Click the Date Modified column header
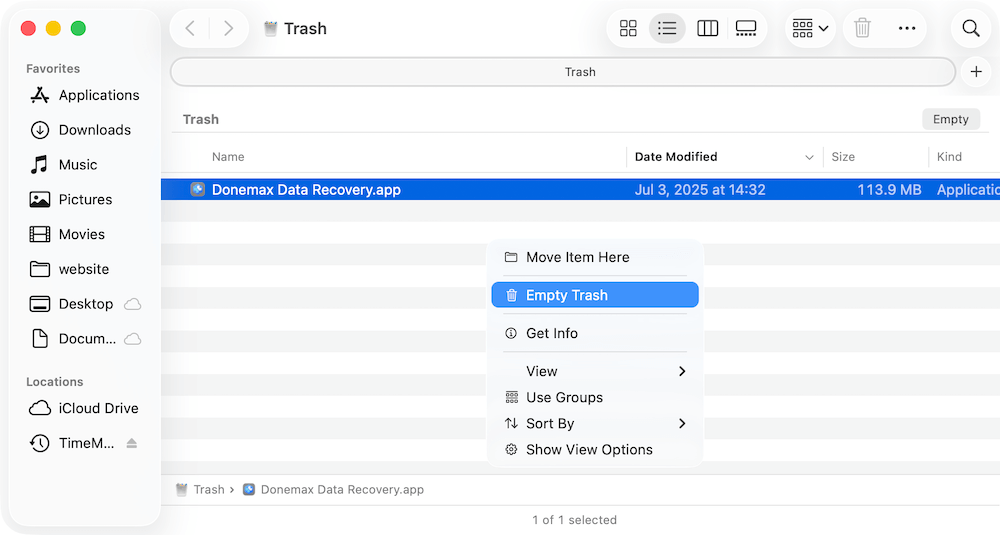1000x535 pixels. (676, 157)
